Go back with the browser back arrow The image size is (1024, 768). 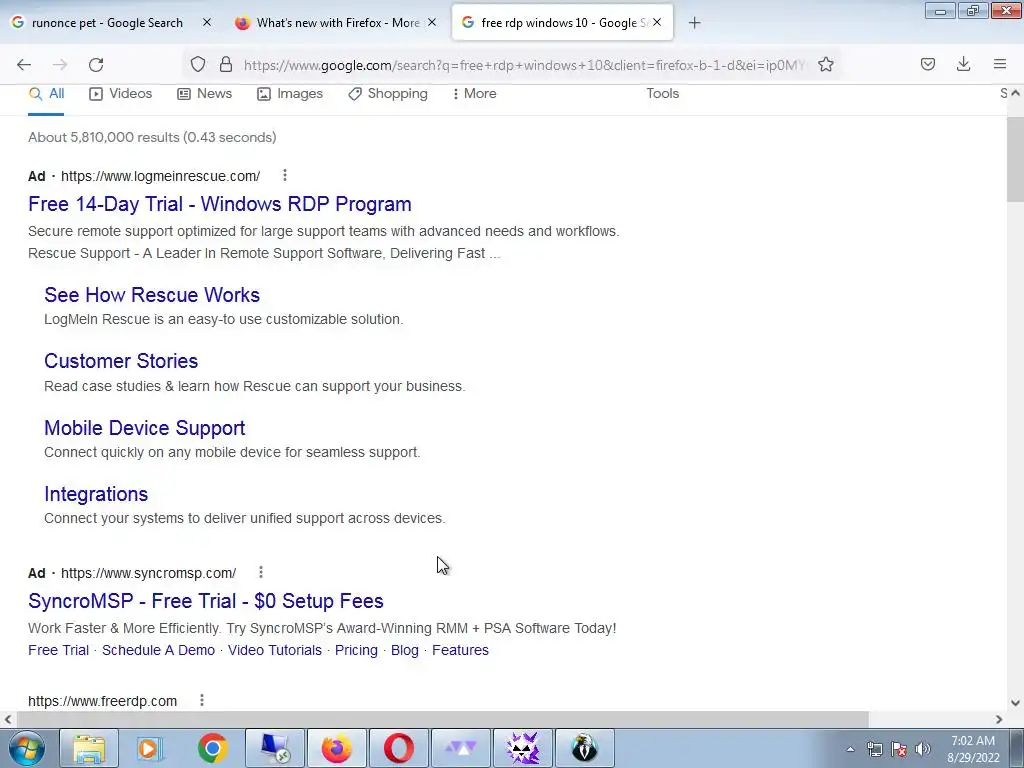point(24,65)
